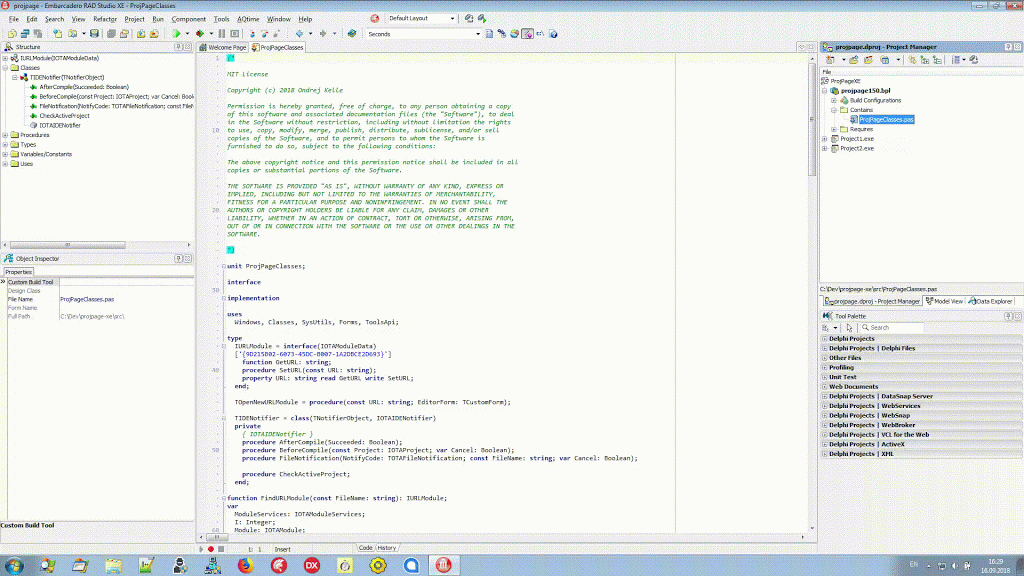1024x576 pixels.
Task: Click the Windows Start button
Action: (13, 565)
